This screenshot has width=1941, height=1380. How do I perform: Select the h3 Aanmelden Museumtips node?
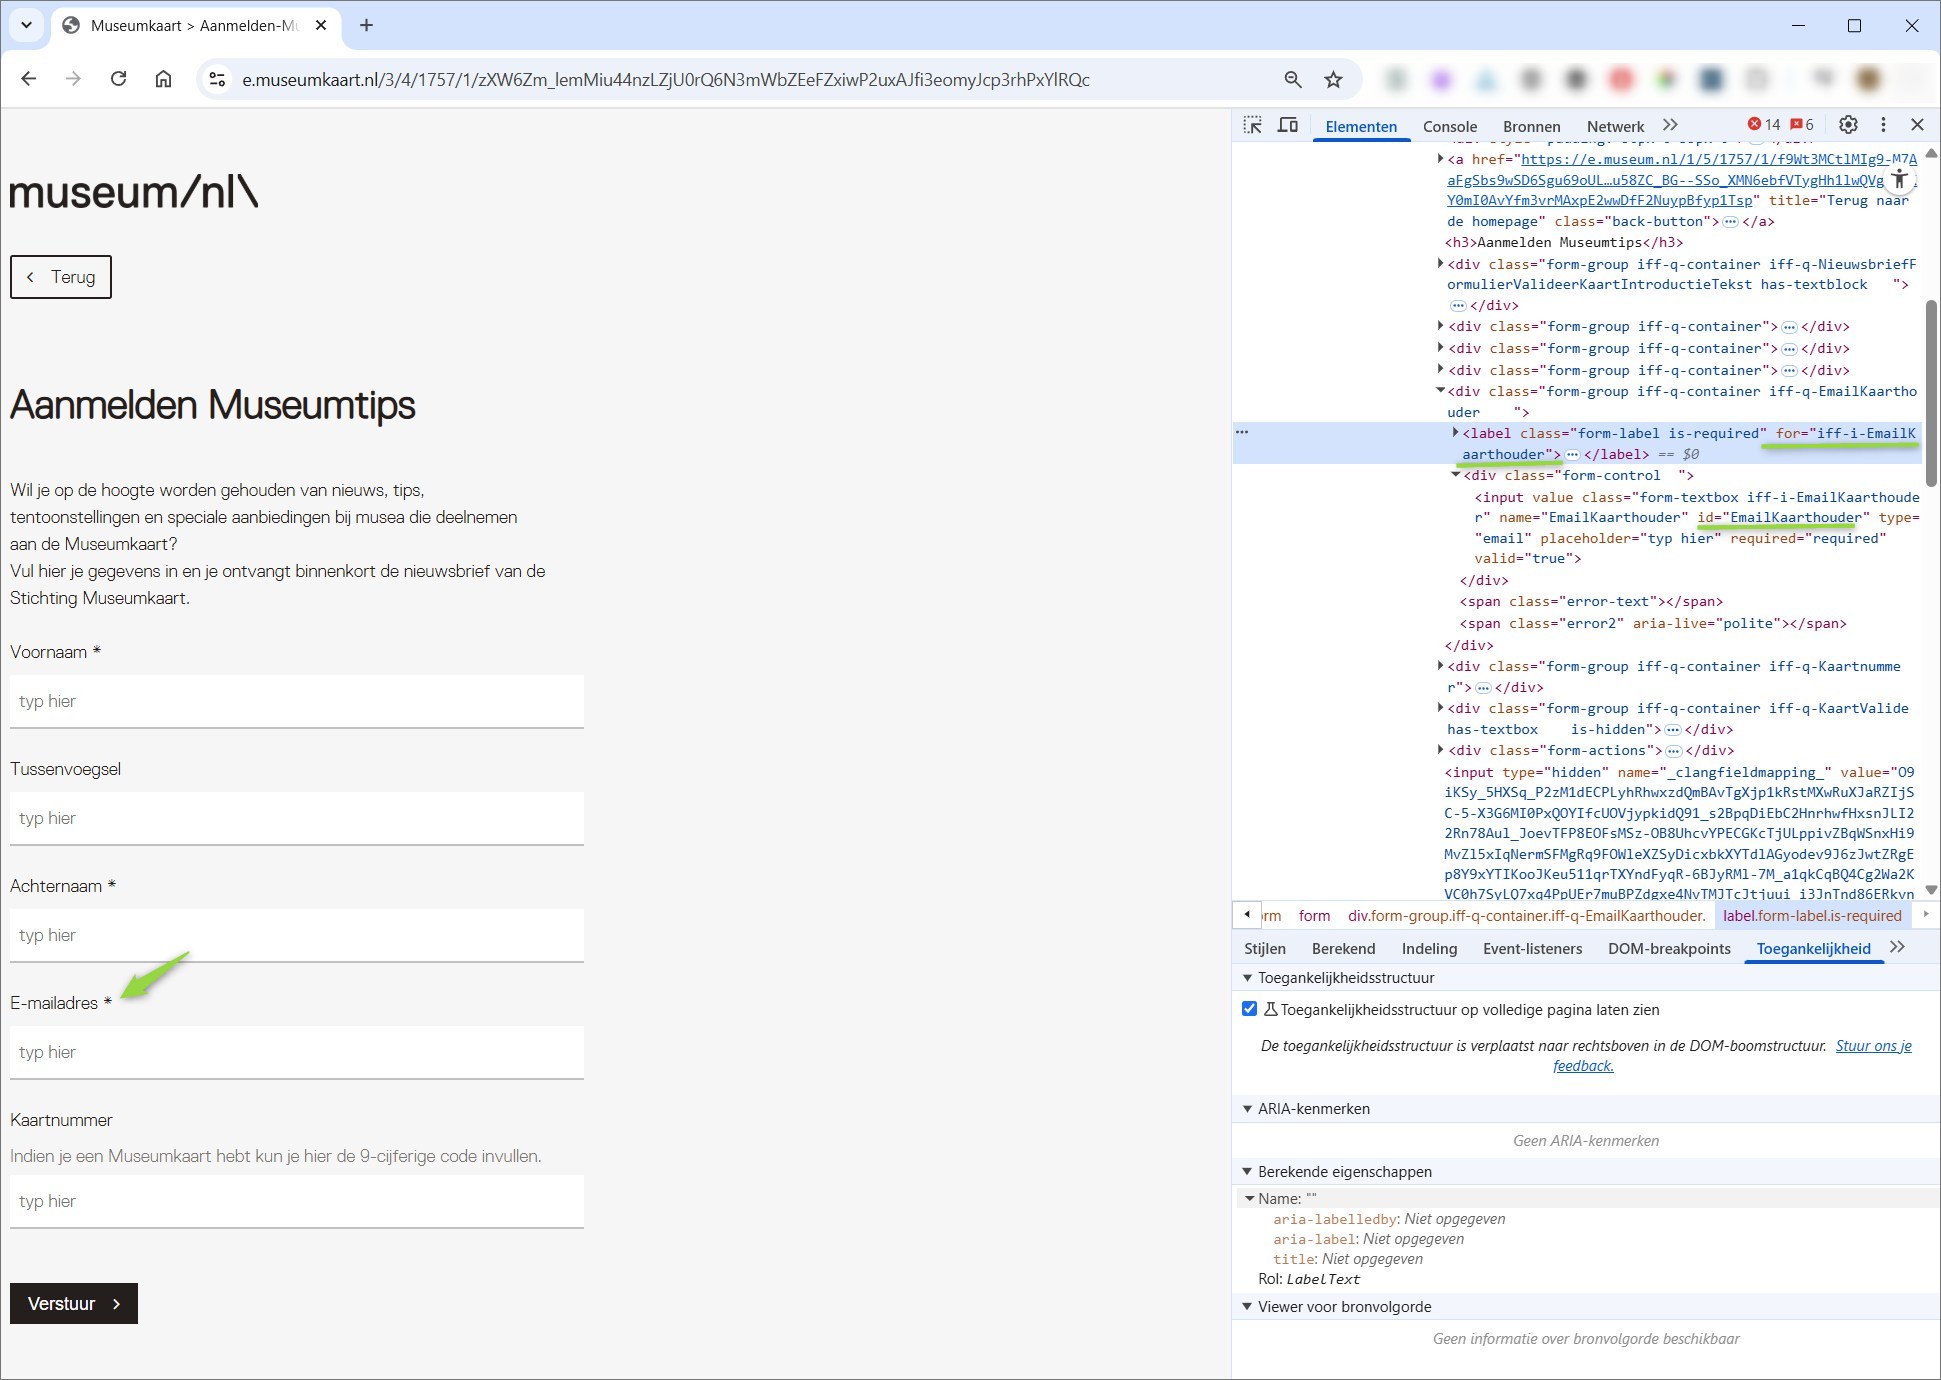pos(1563,242)
